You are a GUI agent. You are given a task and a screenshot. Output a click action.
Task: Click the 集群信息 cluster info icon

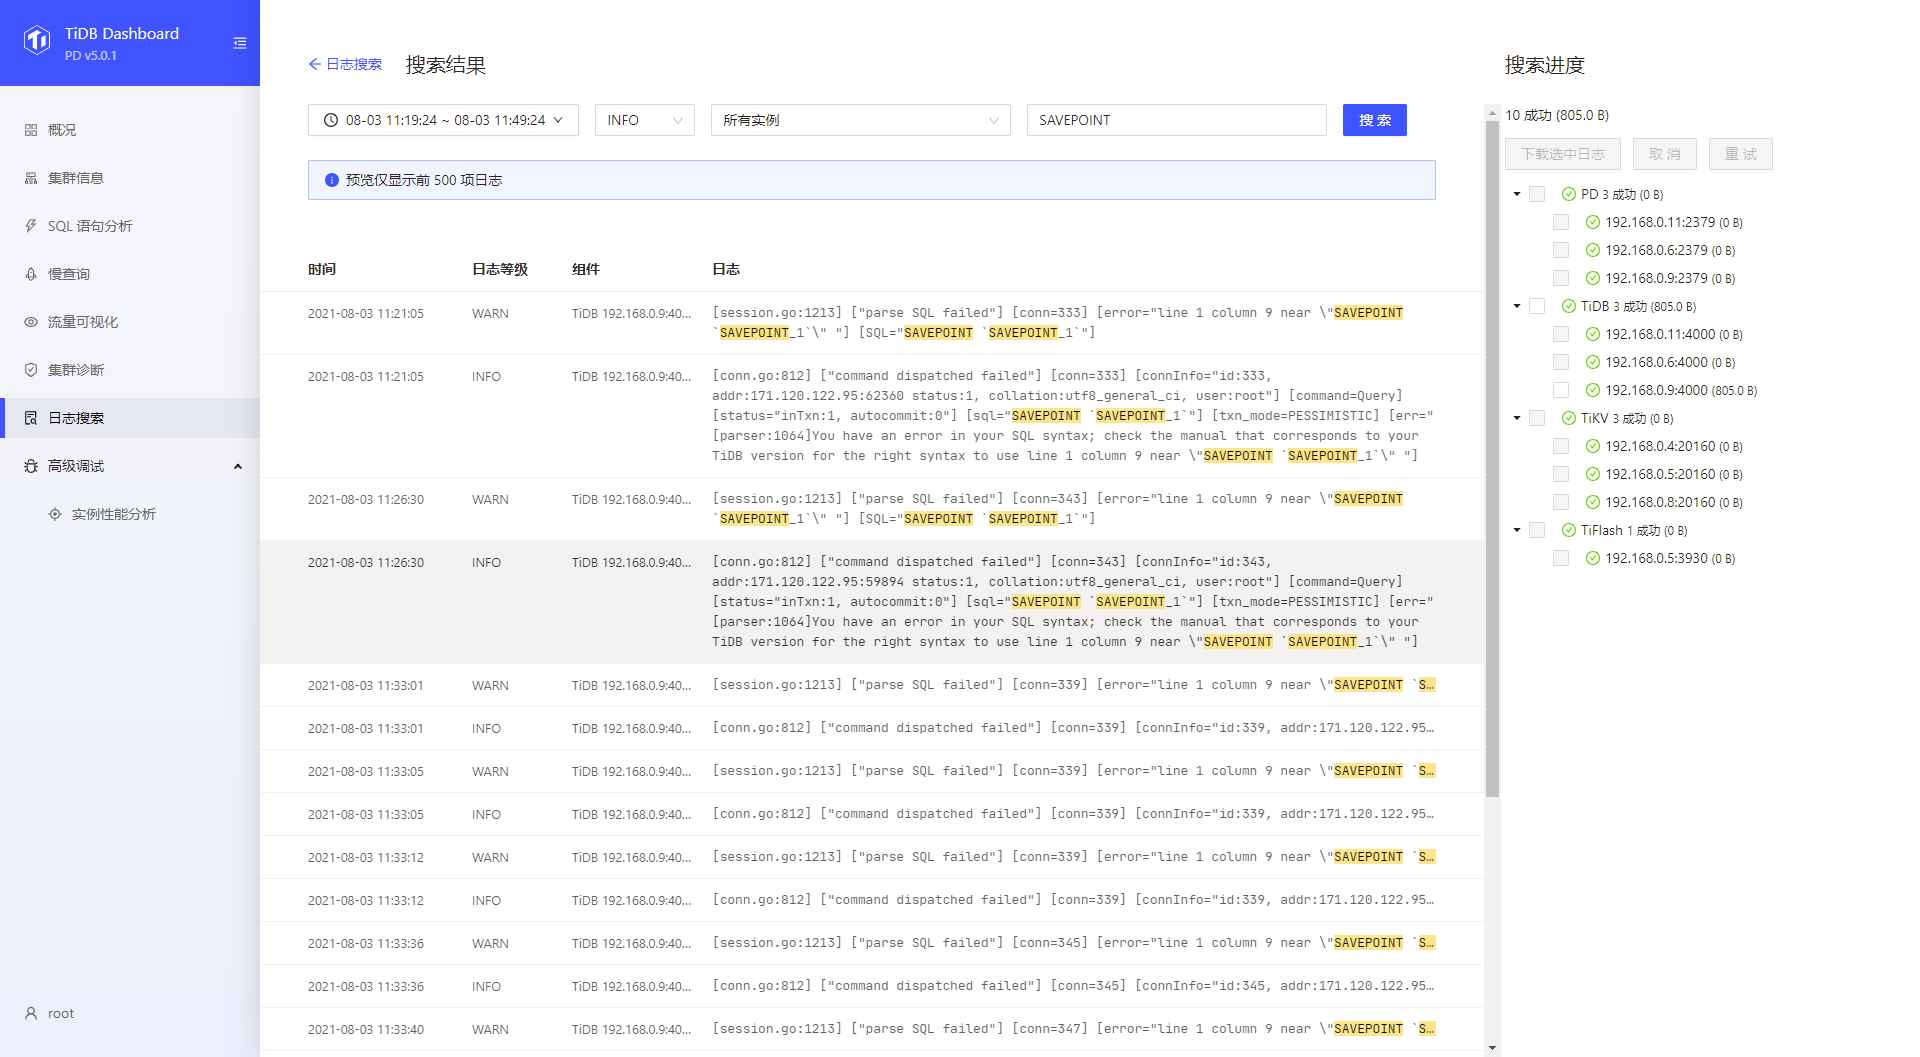[31, 178]
